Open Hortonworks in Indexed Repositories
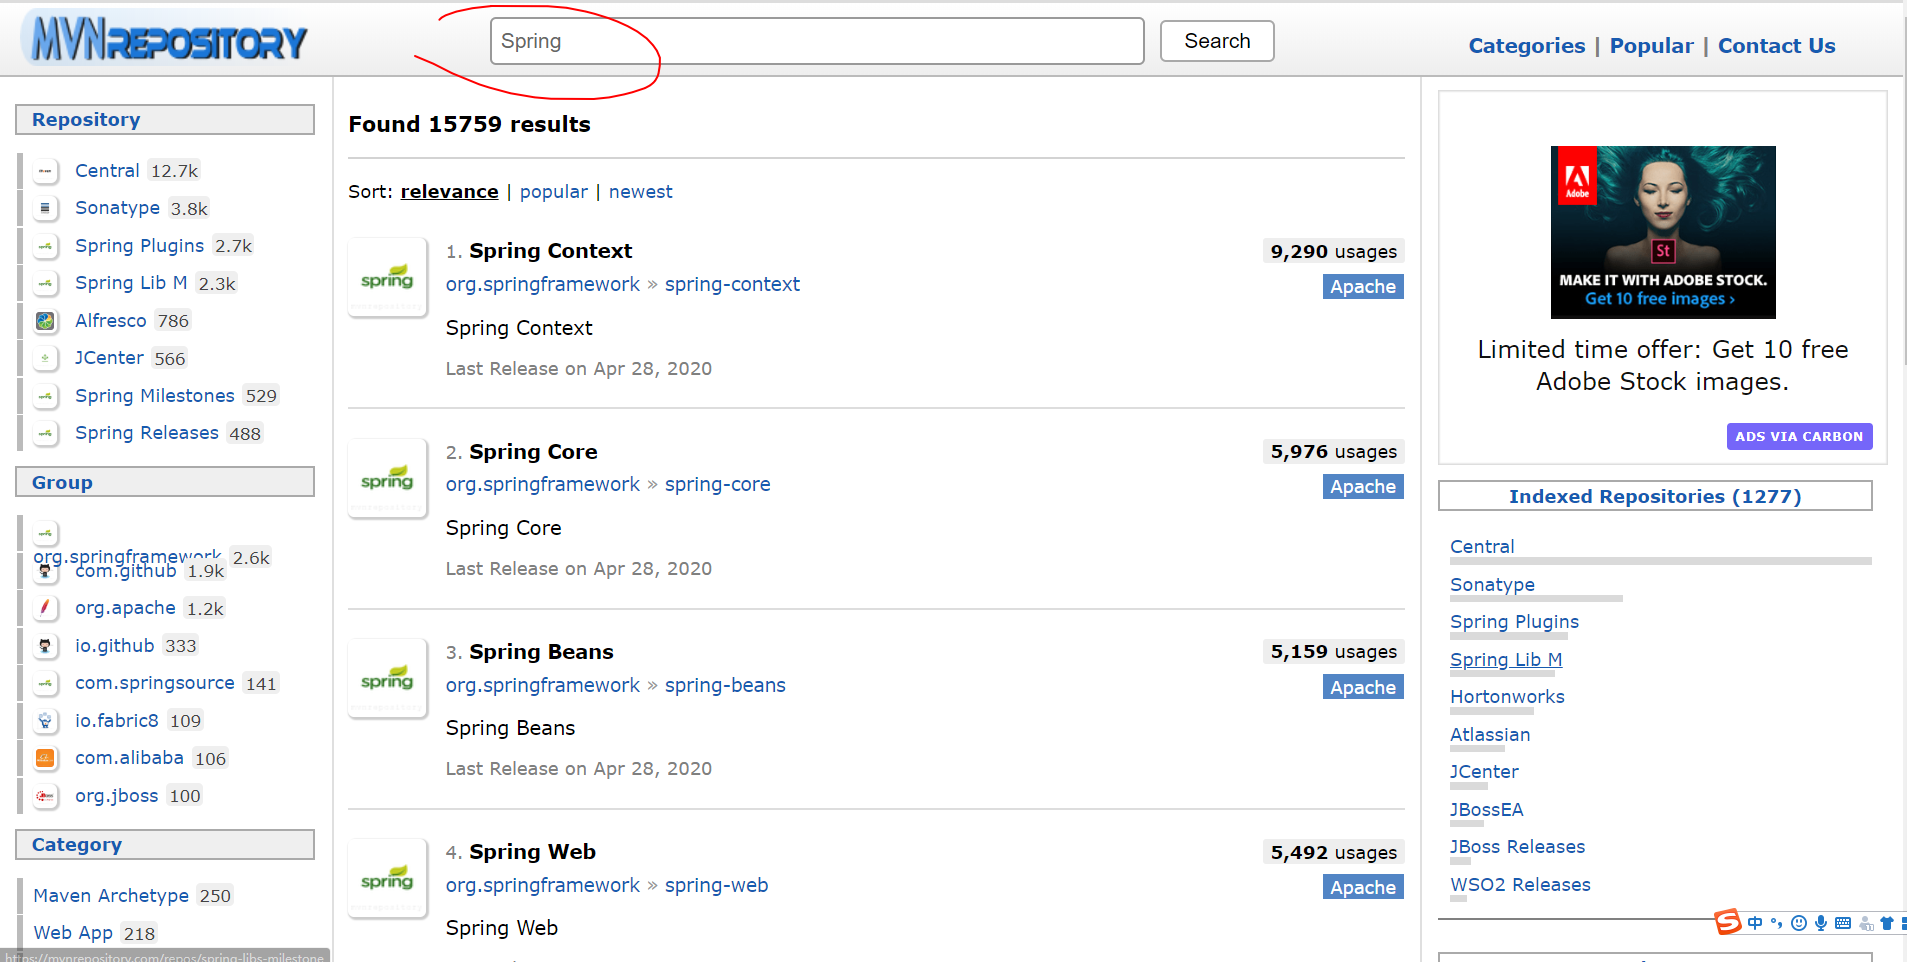The image size is (1907, 962). click(x=1507, y=697)
